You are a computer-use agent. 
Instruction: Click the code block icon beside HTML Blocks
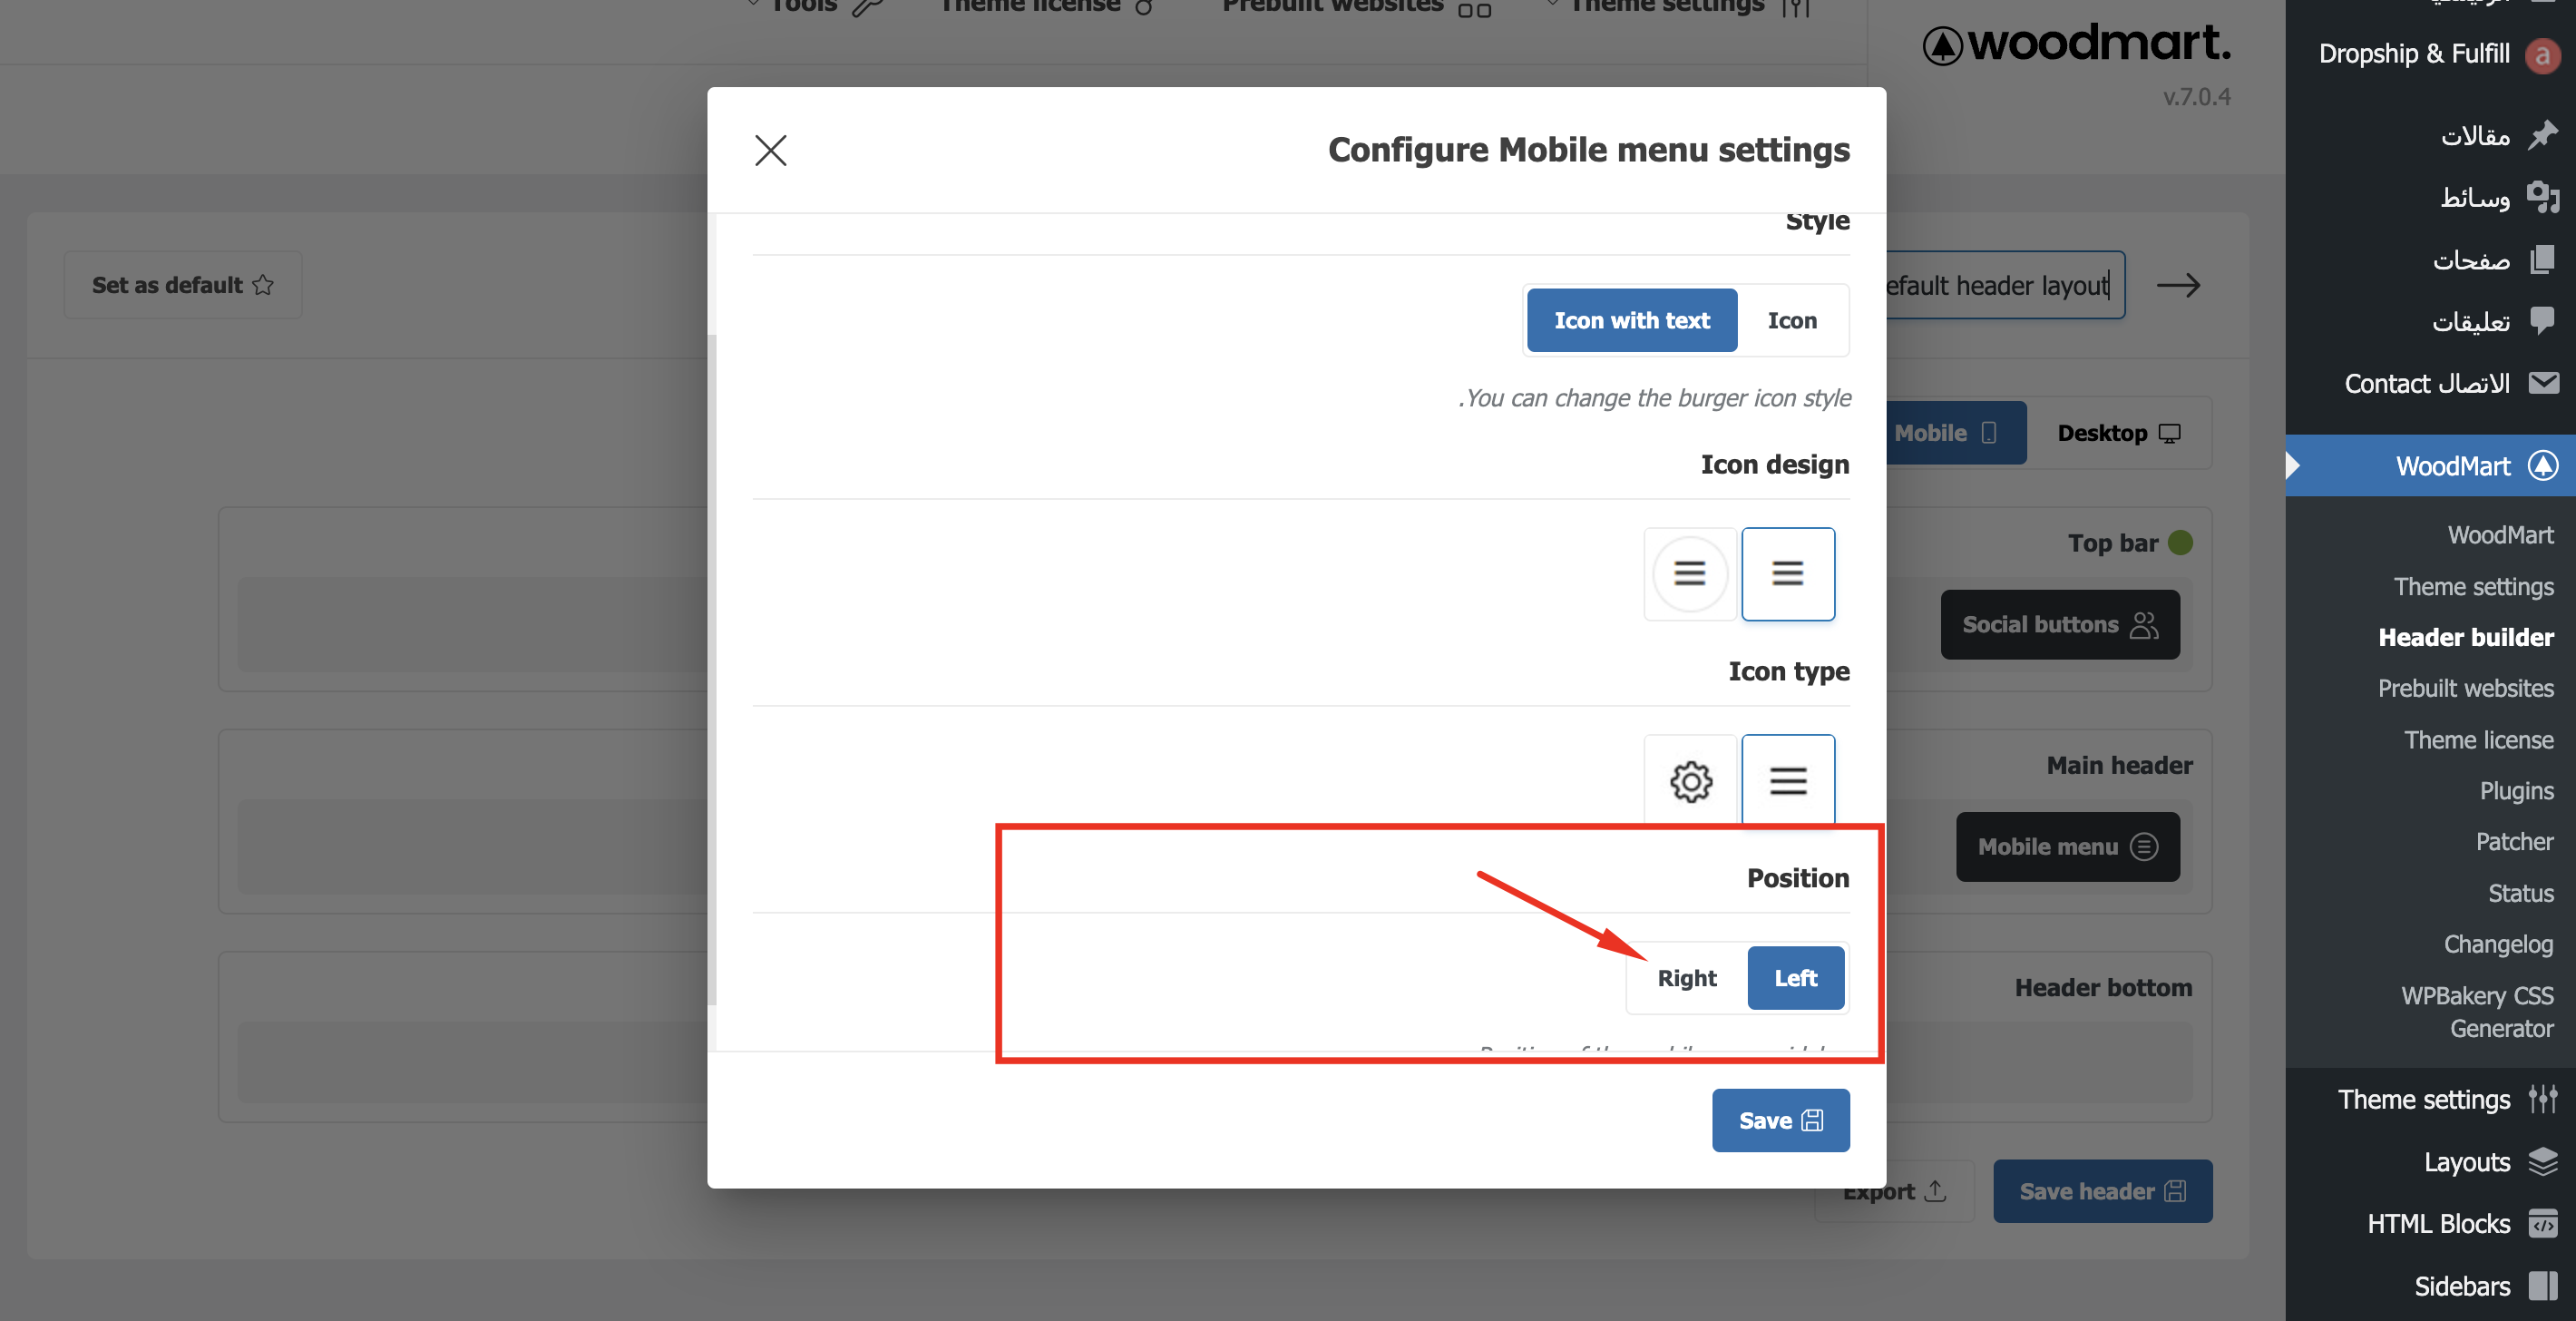tap(2542, 1223)
